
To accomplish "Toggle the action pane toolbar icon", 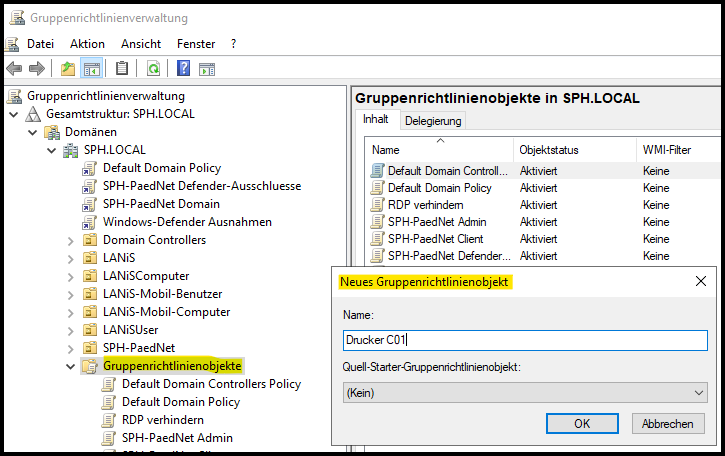I will click(x=207, y=69).
